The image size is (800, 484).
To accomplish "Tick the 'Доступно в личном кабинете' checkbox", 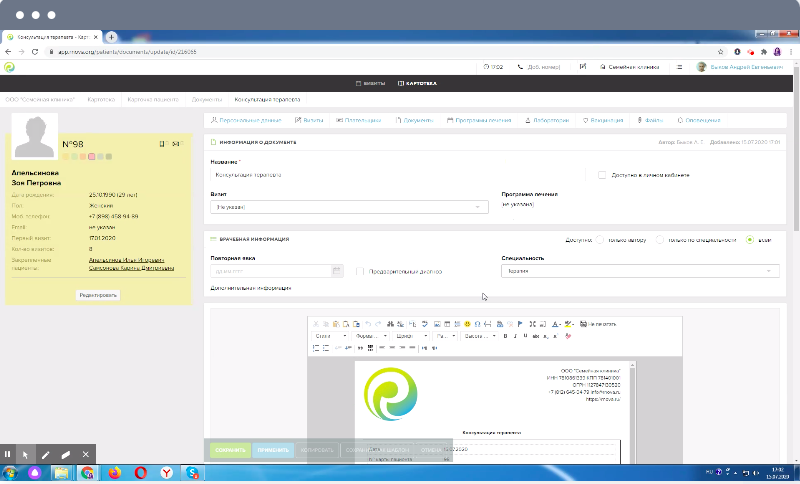I will tap(602, 175).
